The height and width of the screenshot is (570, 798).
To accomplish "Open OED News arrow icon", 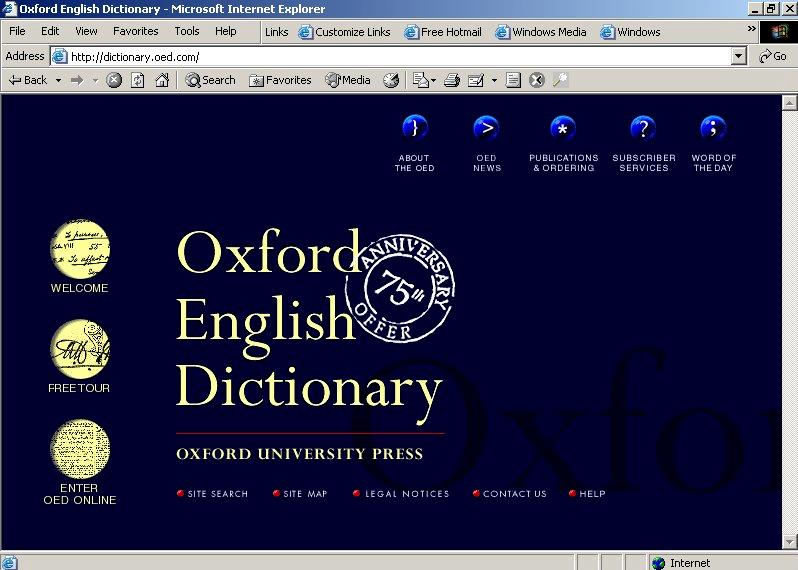I will click(x=487, y=128).
